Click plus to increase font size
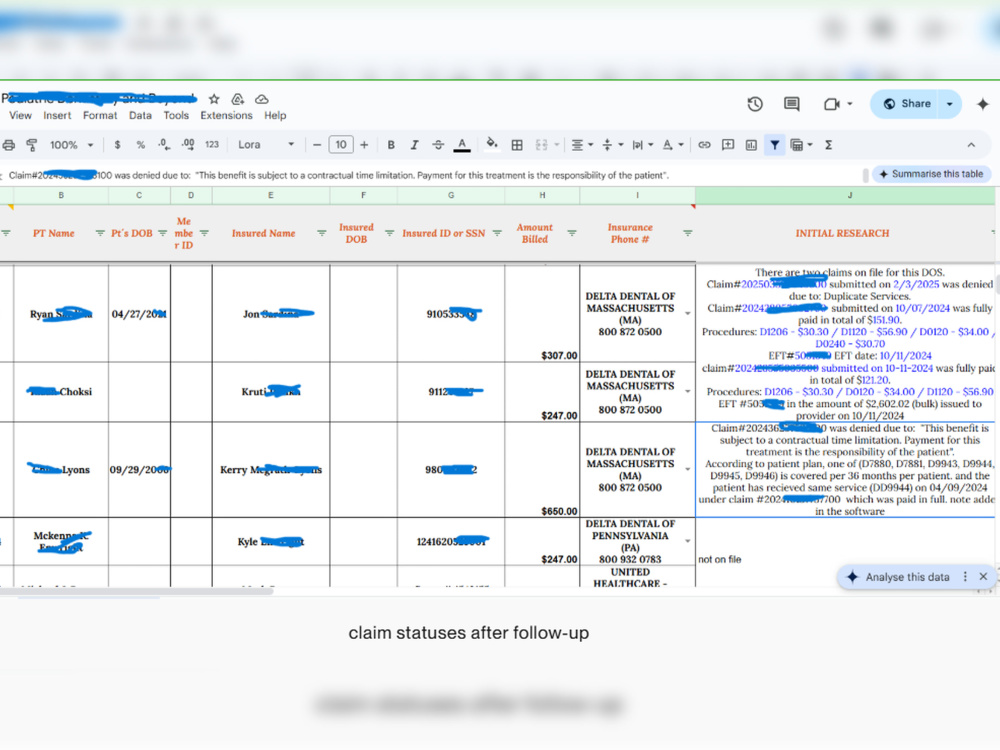Viewport: 1000px width, 750px height. pos(364,145)
